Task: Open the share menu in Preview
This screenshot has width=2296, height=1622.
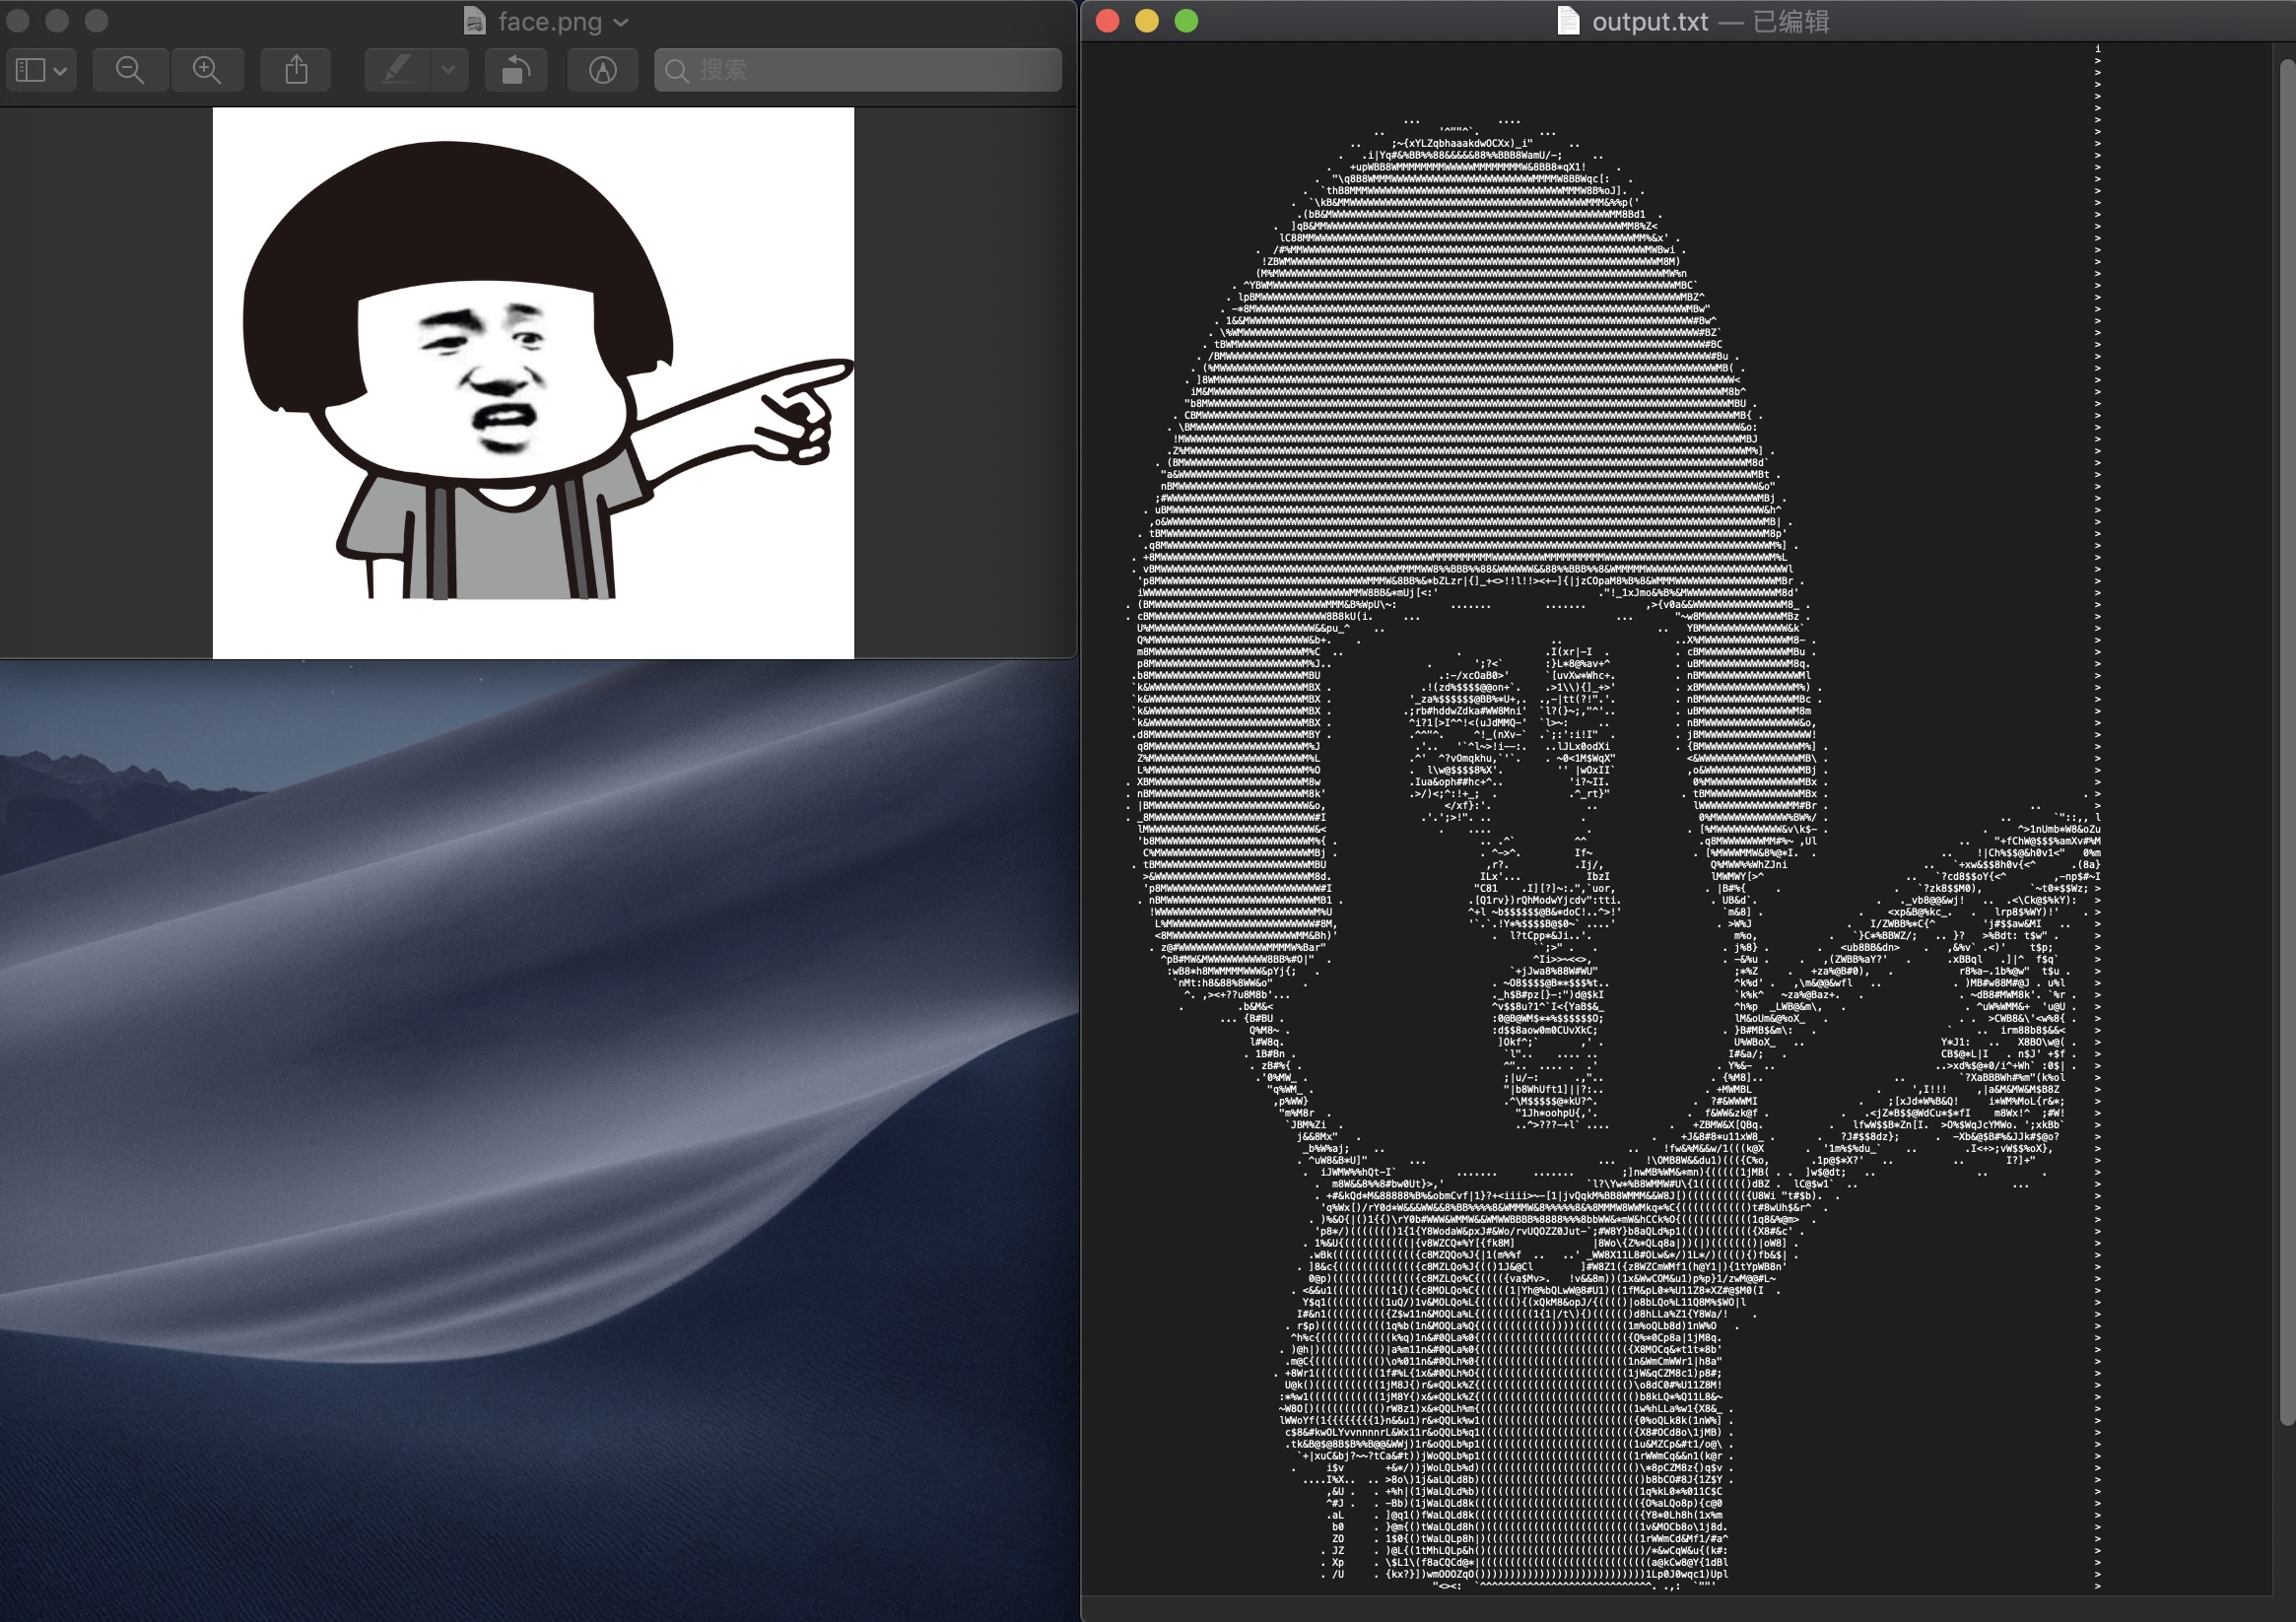Action: pos(296,70)
